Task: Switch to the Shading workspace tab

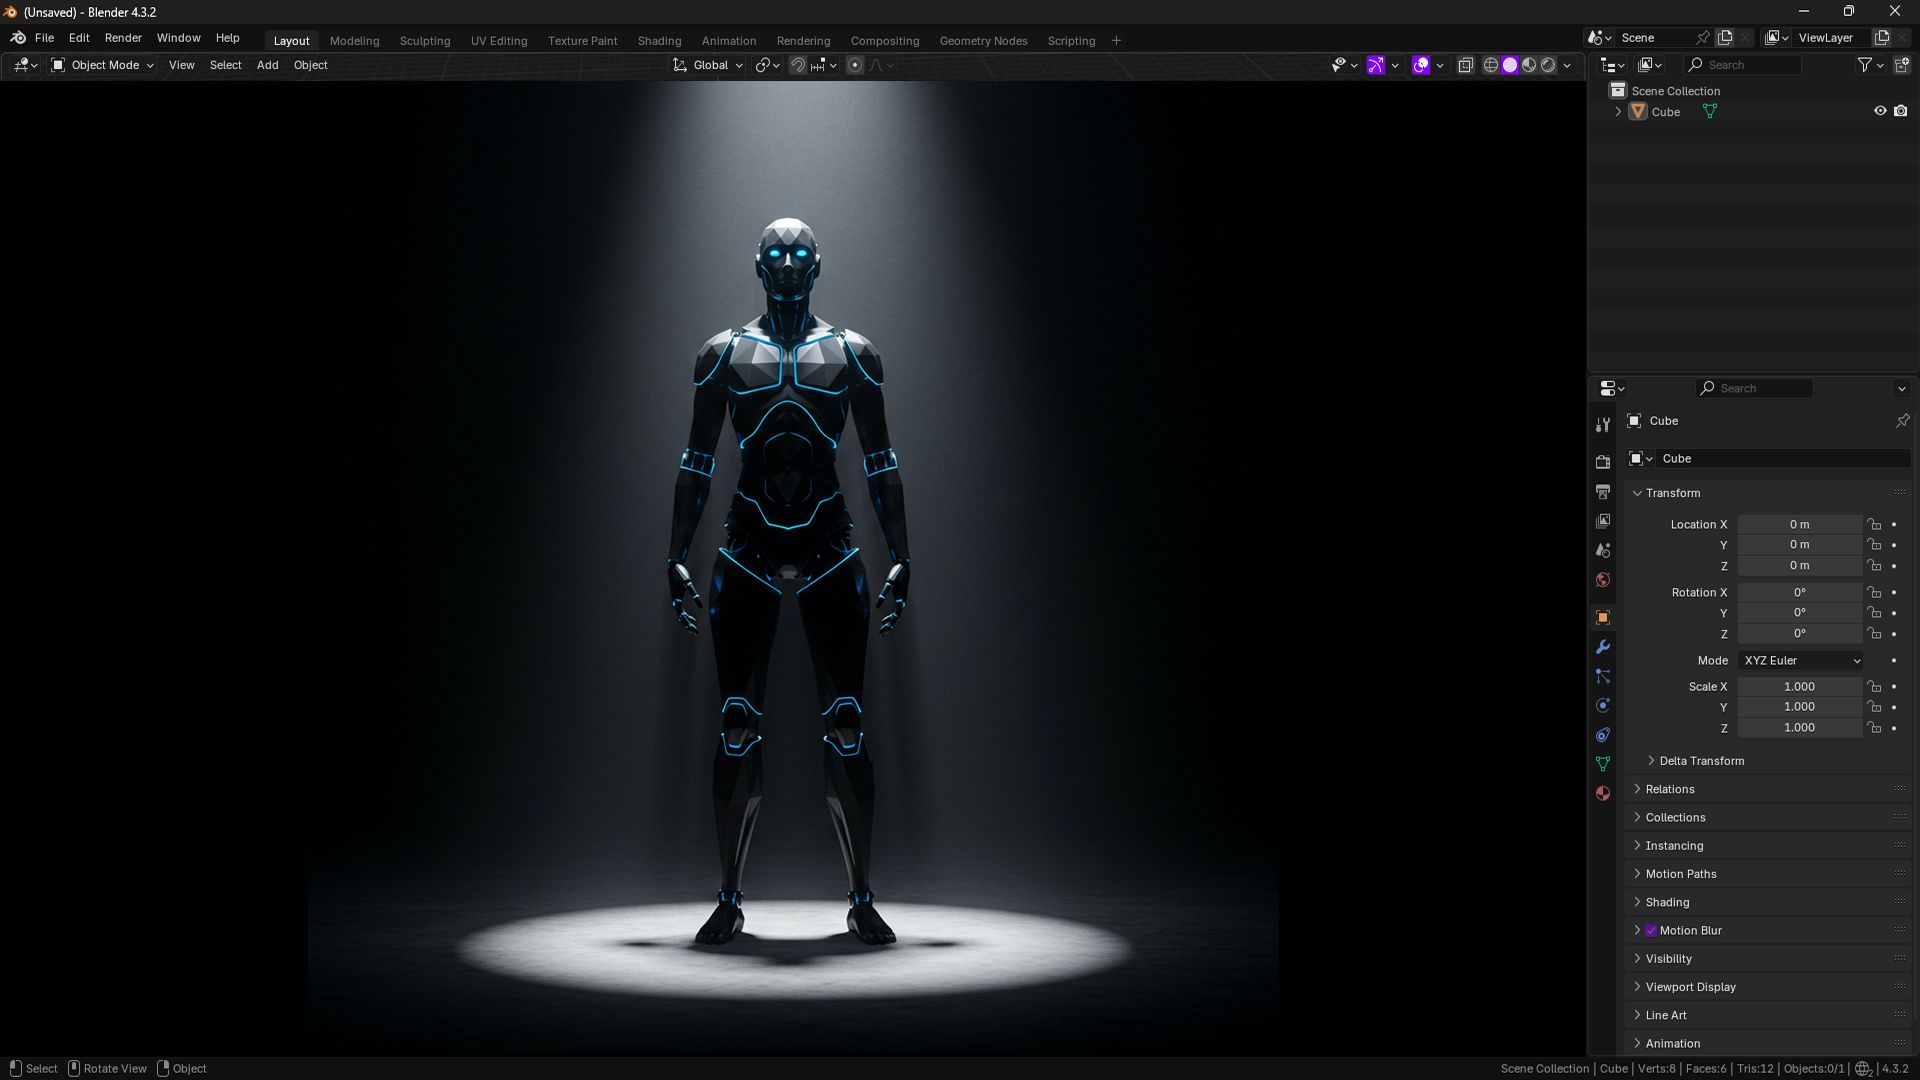Action: (x=659, y=41)
